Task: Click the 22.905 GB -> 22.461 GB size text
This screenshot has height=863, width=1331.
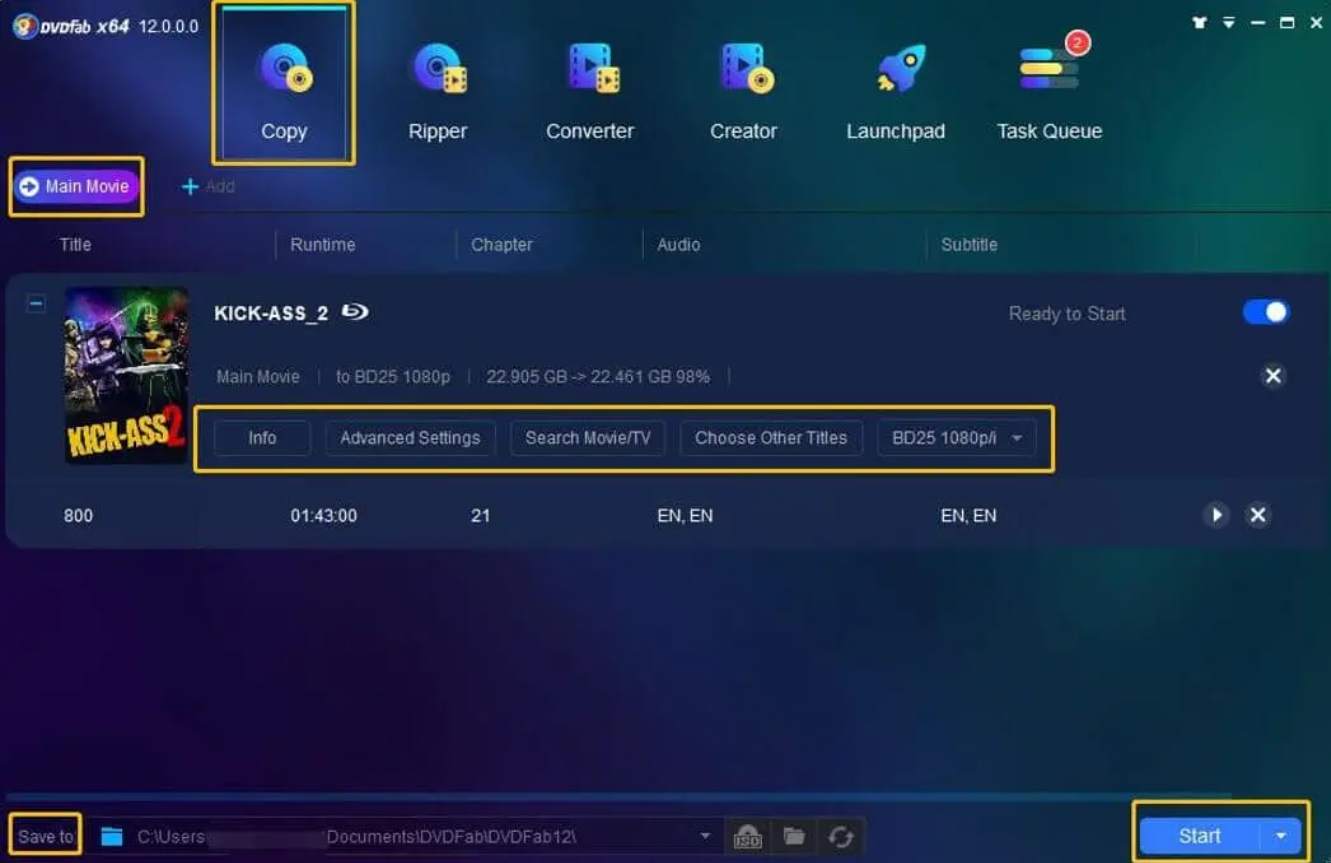Action: (x=598, y=377)
